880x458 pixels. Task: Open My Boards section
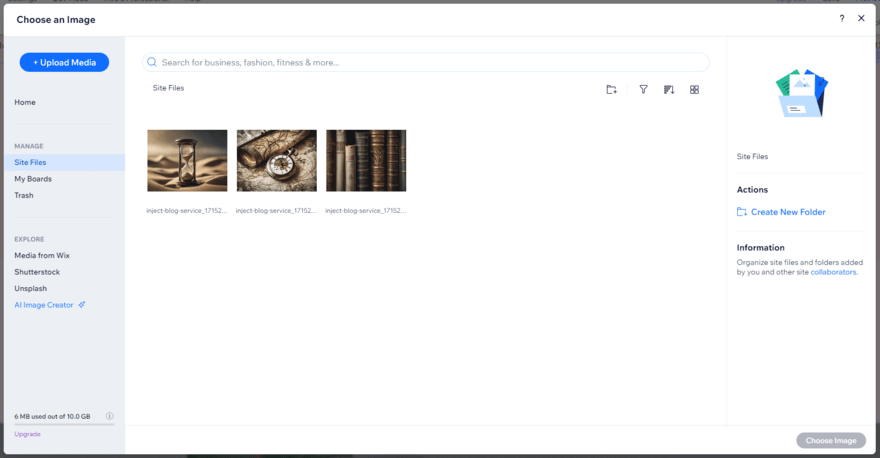tap(33, 178)
